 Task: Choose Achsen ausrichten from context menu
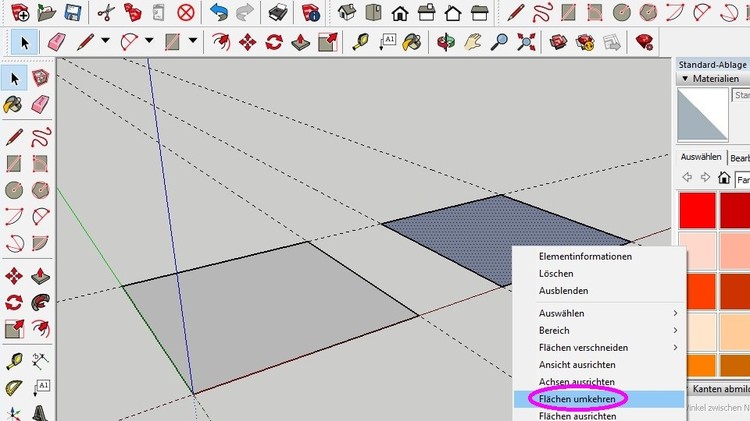click(x=576, y=382)
